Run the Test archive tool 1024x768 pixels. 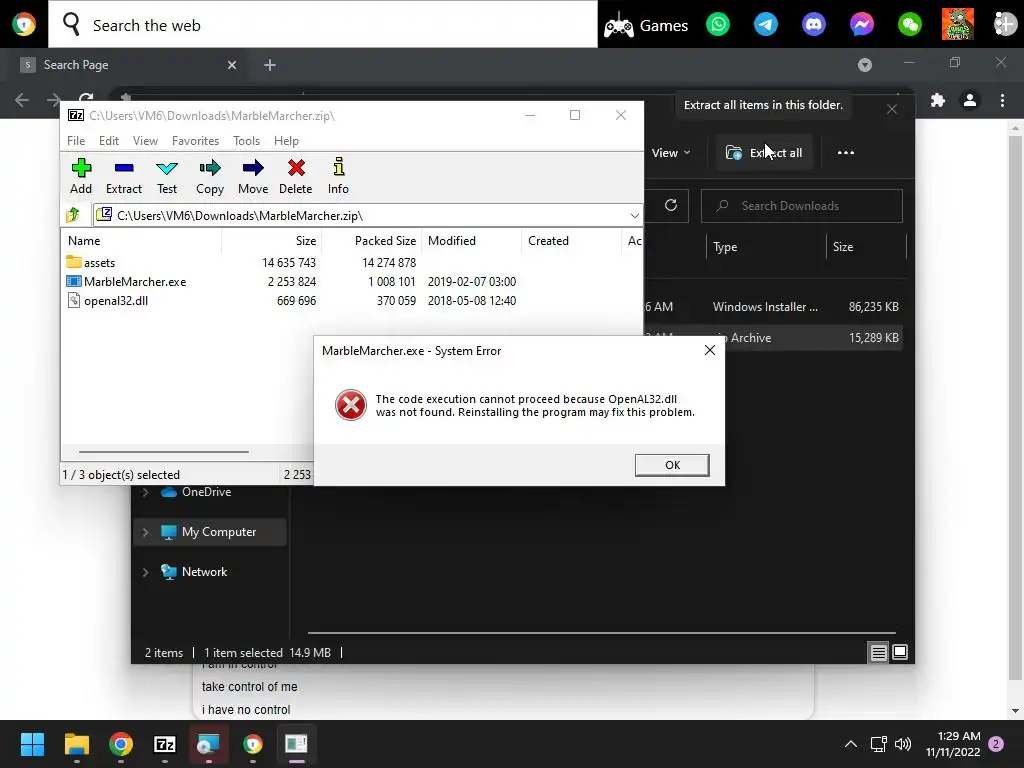click(167, 176)
